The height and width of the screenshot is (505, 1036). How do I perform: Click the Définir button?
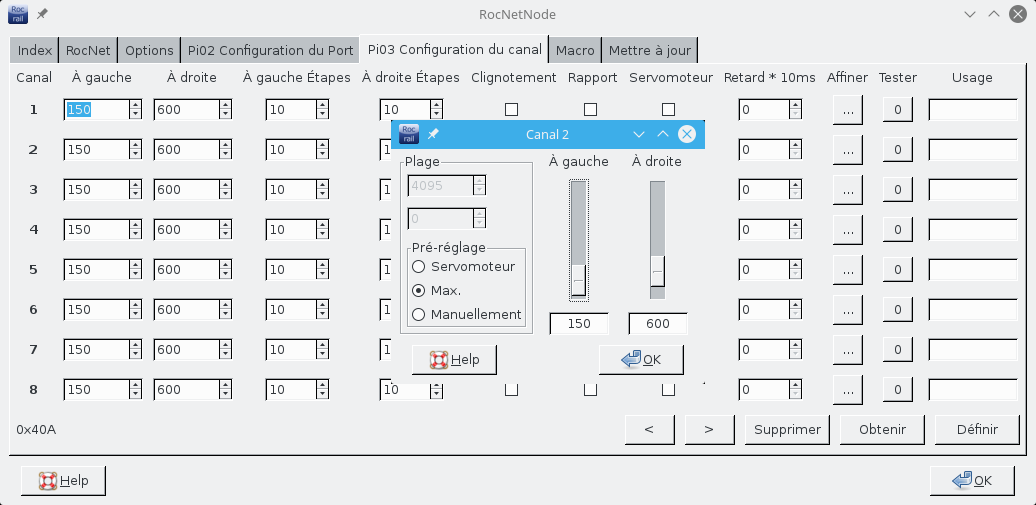[976, 429]
